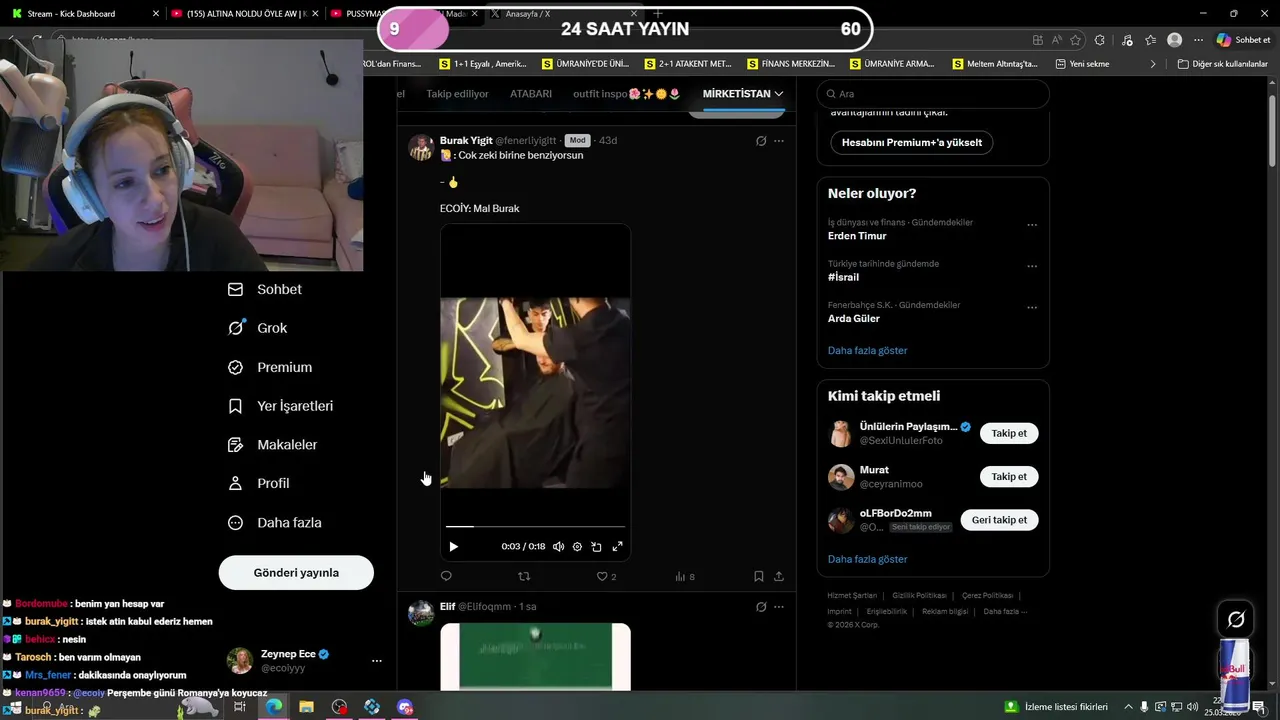Image resolution: width=1280 pixels, height=720 pixels.
Task: Open Gizlilik Politikası footer link
Action: pos(919,596)
